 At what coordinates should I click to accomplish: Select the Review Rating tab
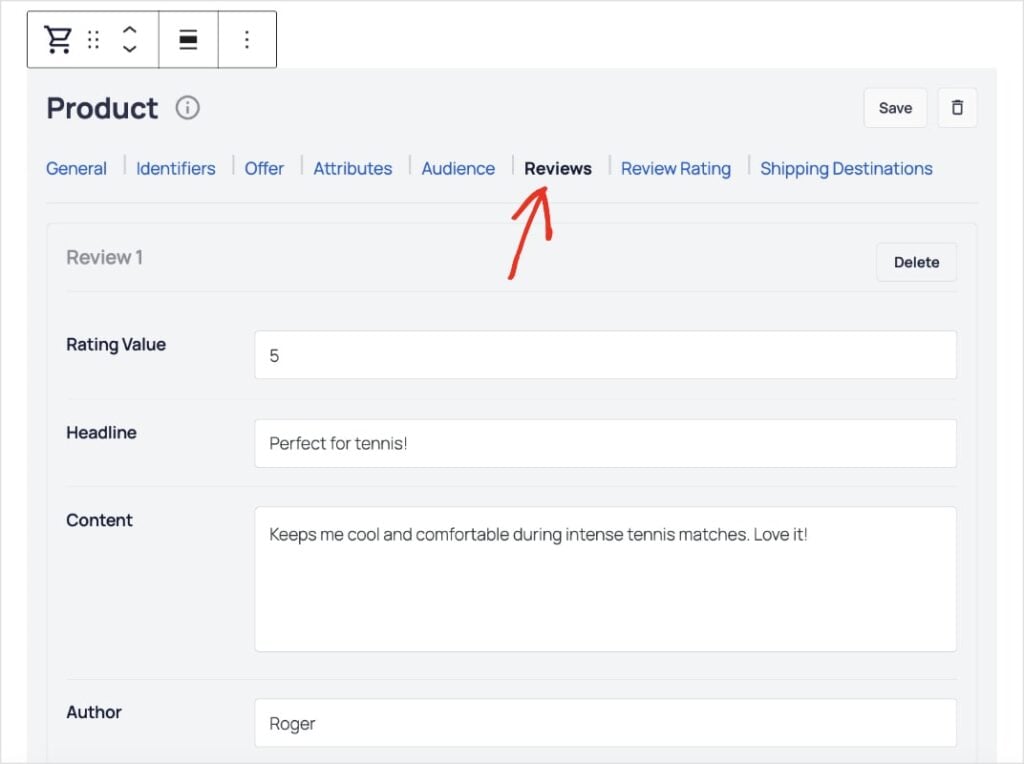(x=676, y=168)
